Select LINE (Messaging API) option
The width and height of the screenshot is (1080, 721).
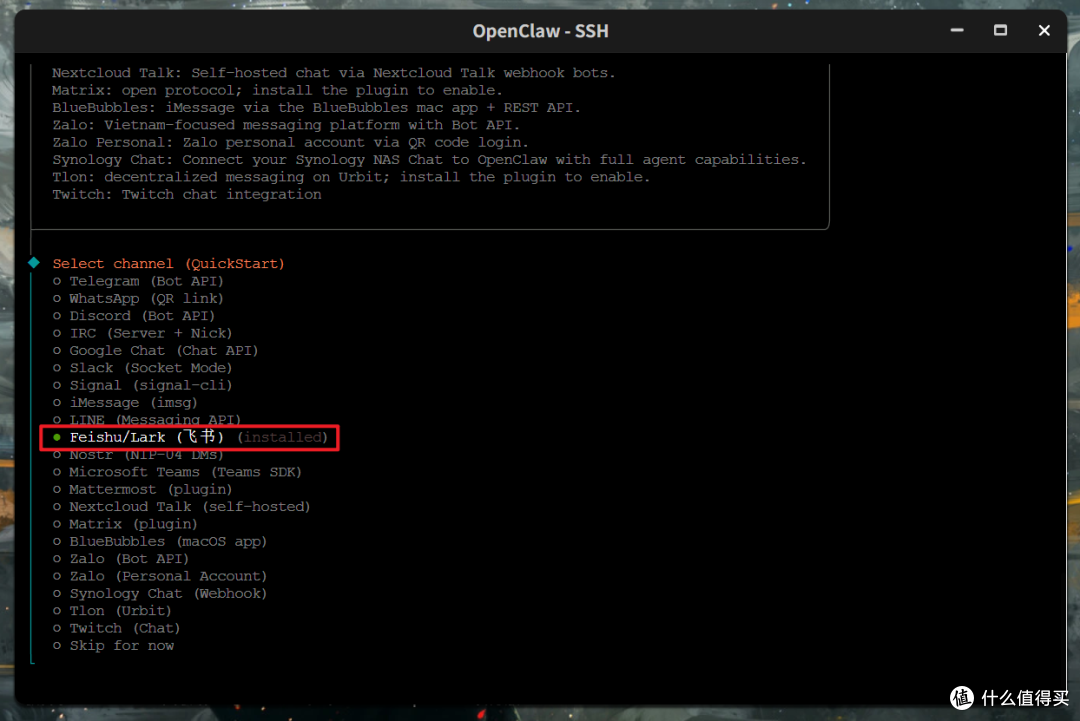pos(147,419)
